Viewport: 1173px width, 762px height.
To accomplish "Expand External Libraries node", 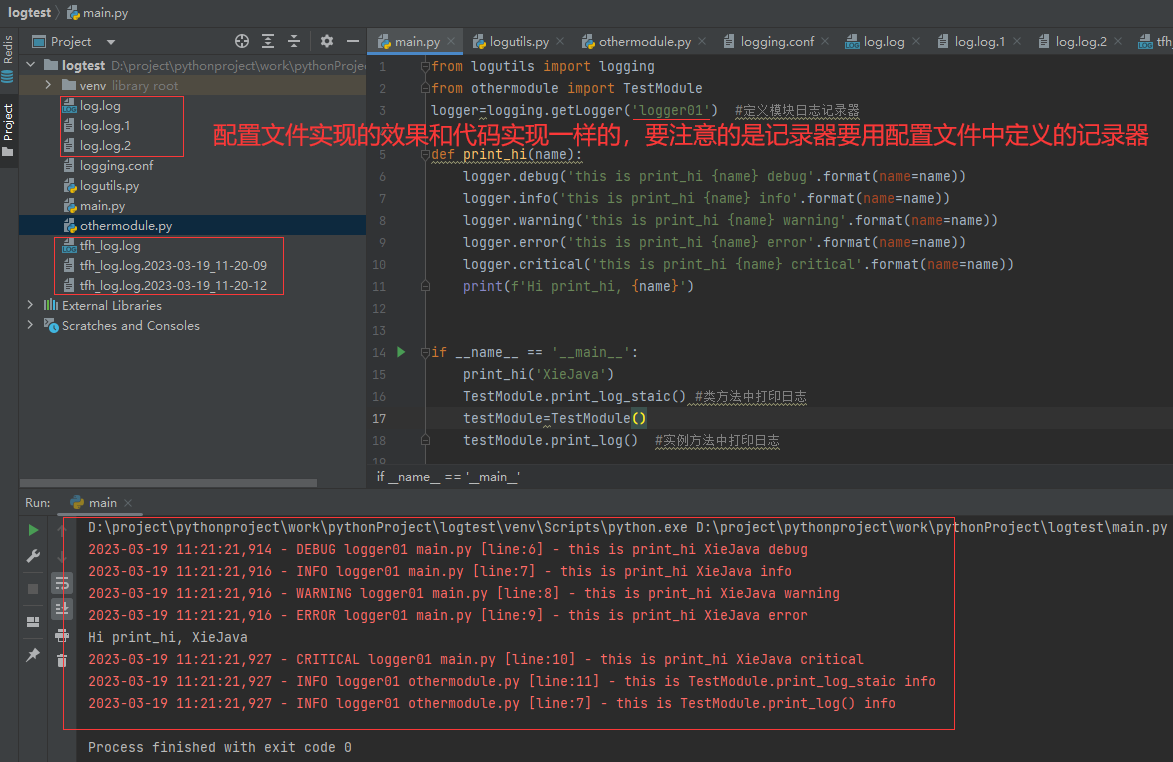I will pyautogui.click(x=30, y=306).
